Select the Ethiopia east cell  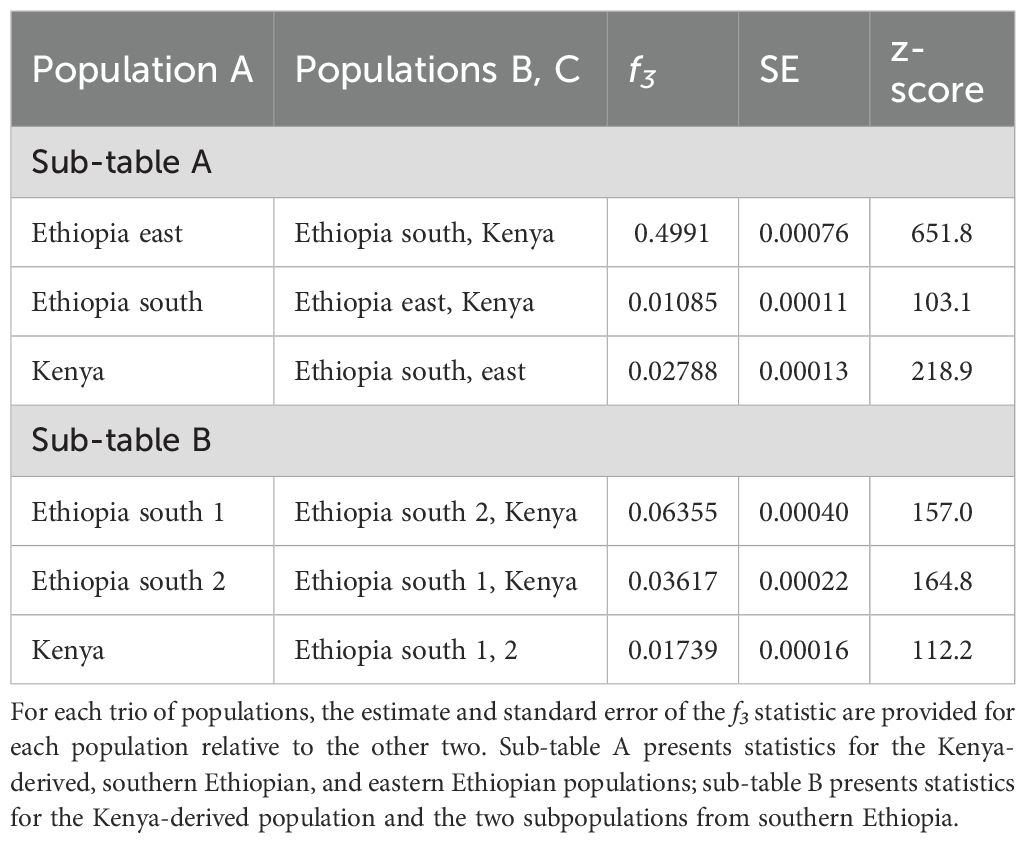(107, 234)
